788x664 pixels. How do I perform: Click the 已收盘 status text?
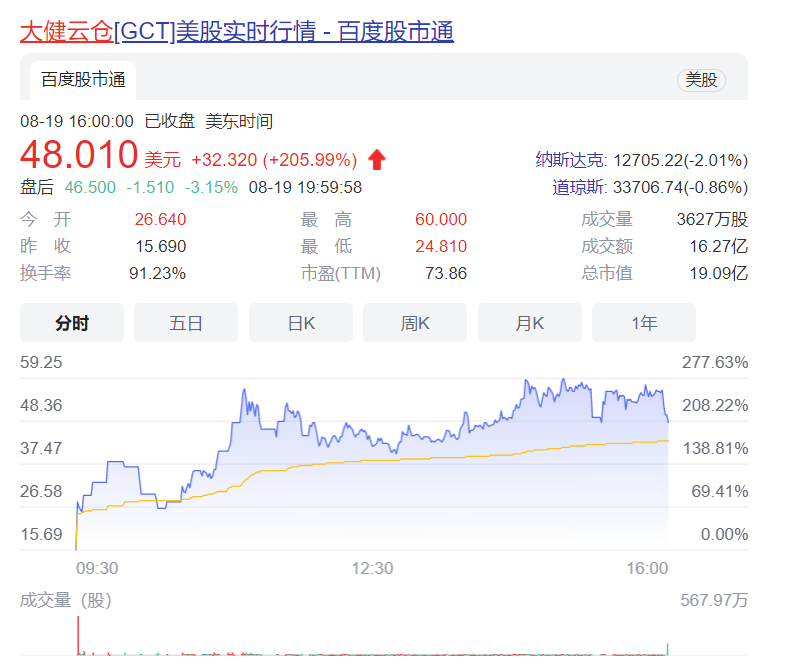[x=170, y=122]
